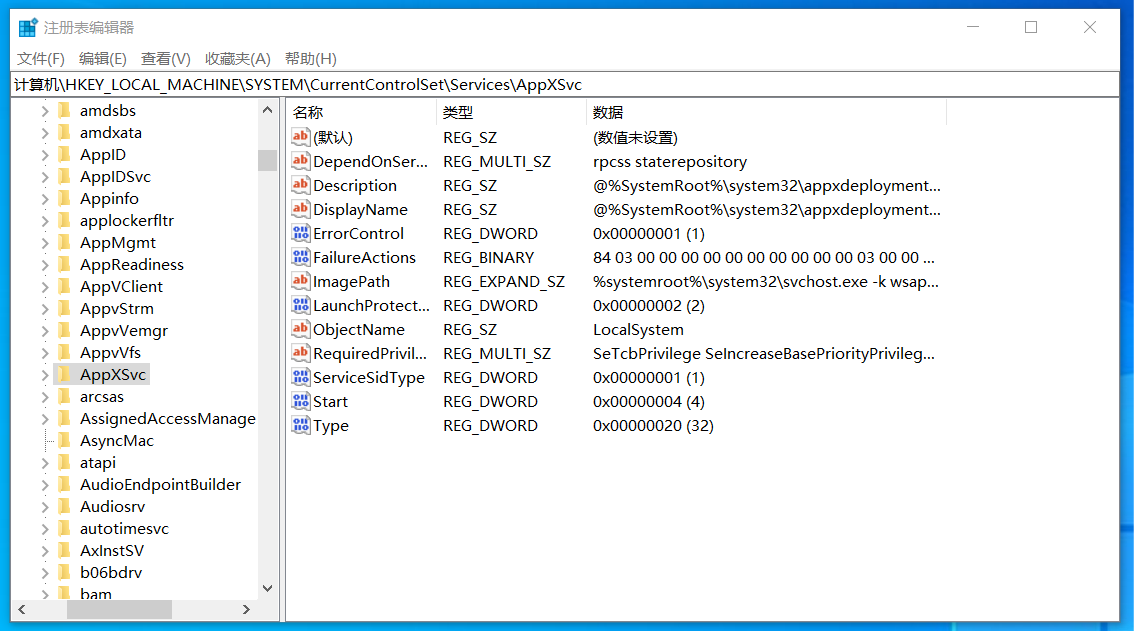The width and height of the screenshot is (1134, 631).
Task: Expand the arcsas tree node
Action: 45,397
